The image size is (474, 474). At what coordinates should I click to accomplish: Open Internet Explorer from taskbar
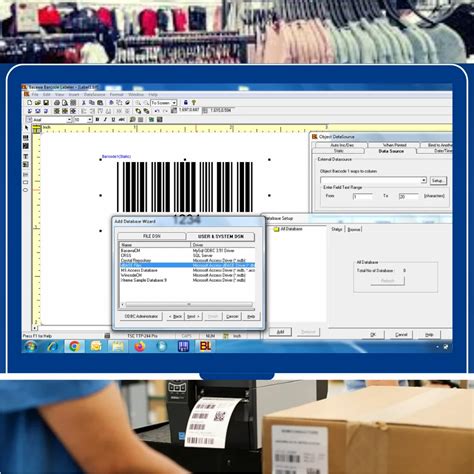pyautogui.click(x=53, y=346)
